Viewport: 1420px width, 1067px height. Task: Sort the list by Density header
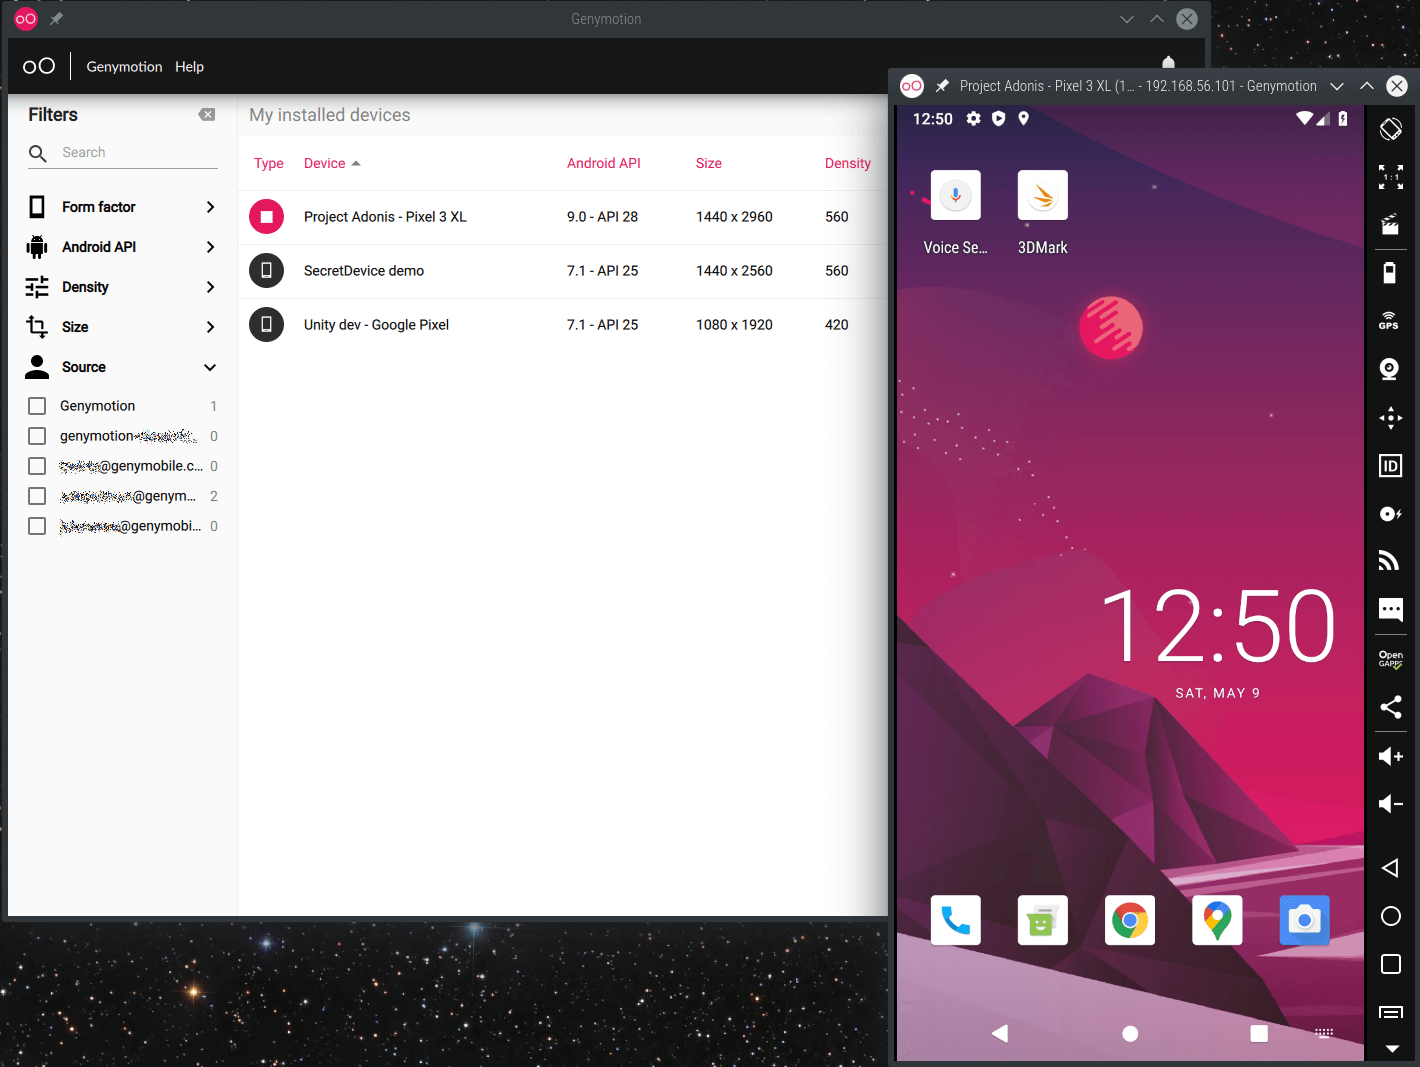pos(847,163)
